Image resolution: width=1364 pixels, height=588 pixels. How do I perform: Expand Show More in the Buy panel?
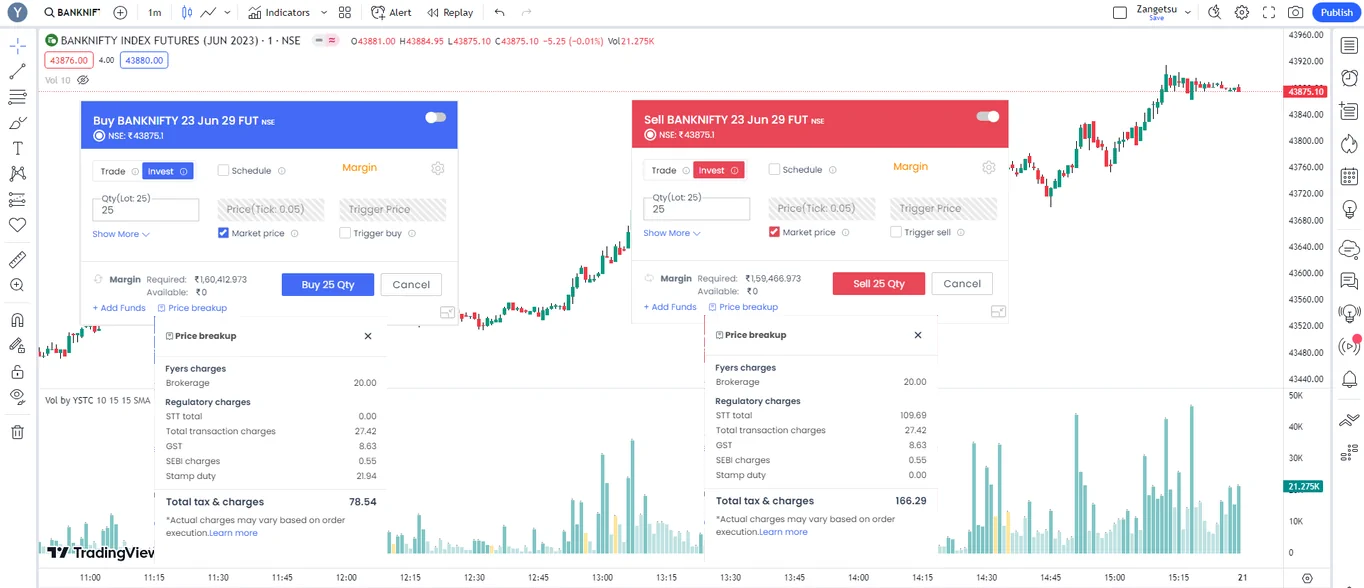click(x=121, y=234)
